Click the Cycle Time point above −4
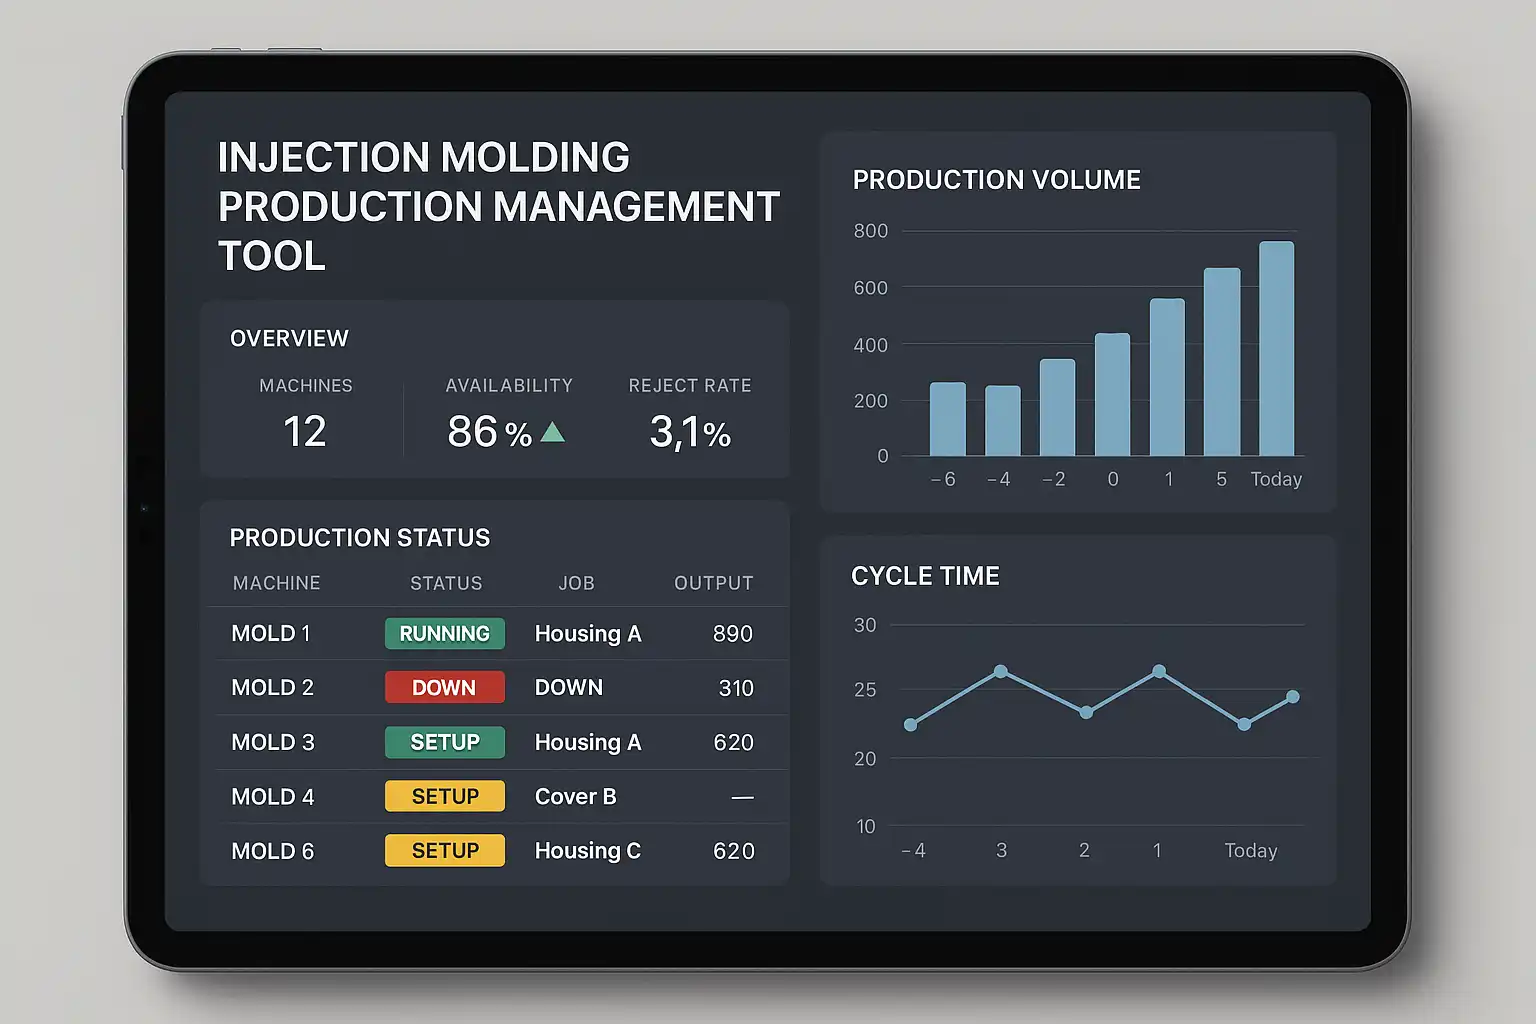Screen dimensions: 1536x1024 coord(910,725)
